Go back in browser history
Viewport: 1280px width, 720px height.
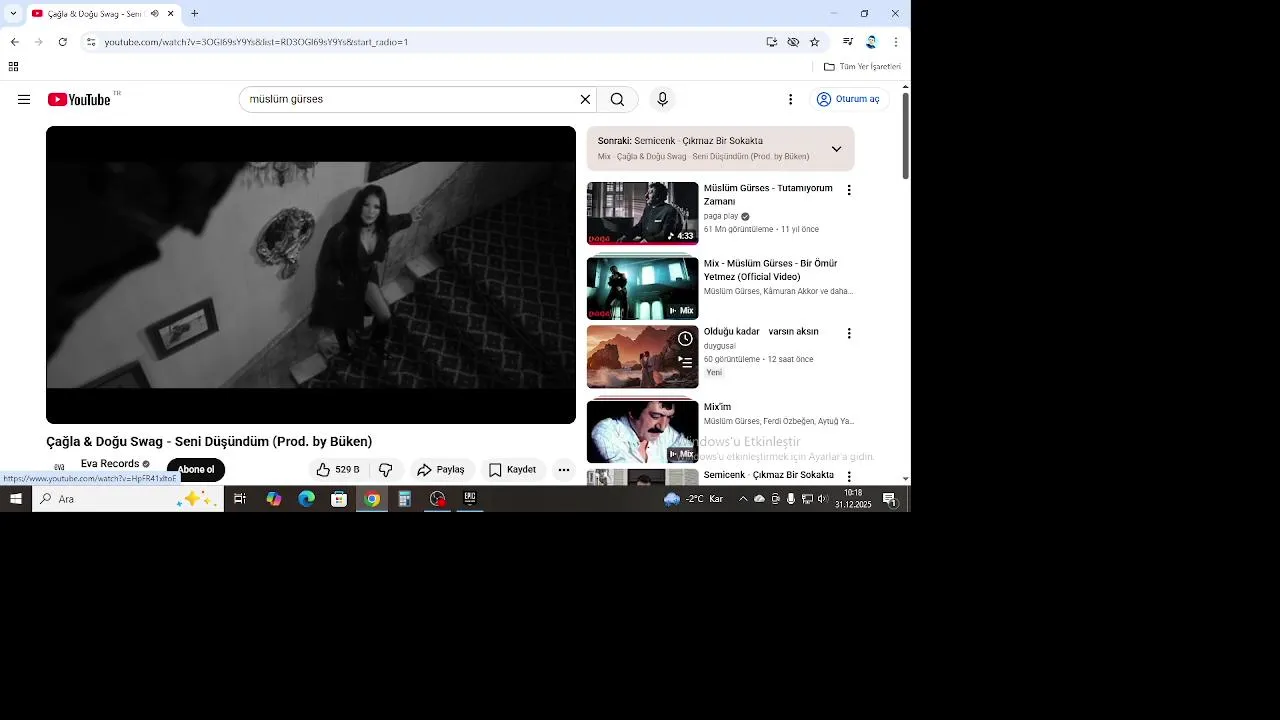coord(14,42)
